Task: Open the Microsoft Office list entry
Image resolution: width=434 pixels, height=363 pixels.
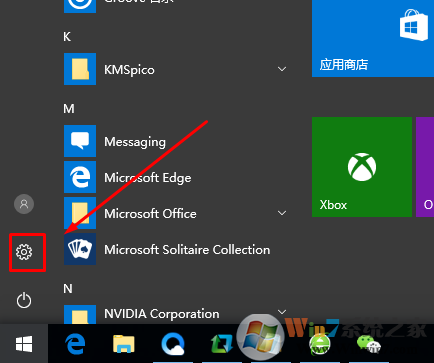Action: tap(177, 213)
